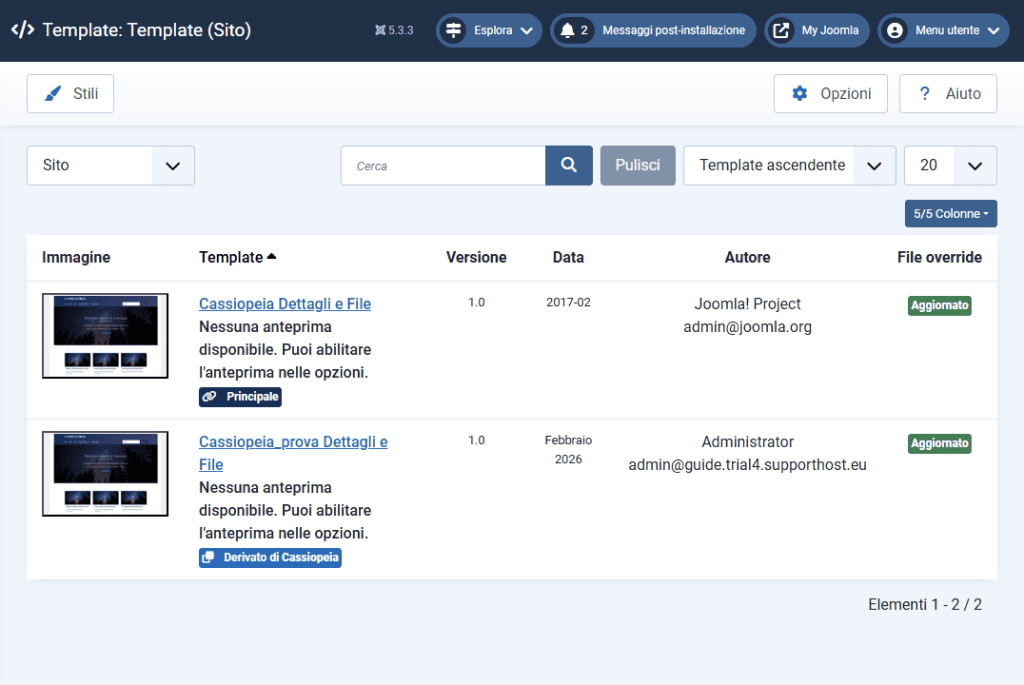The width and height of the screenshot is (1024, 685).
Task: Sort by the Template column header
Action: [238, 257]
